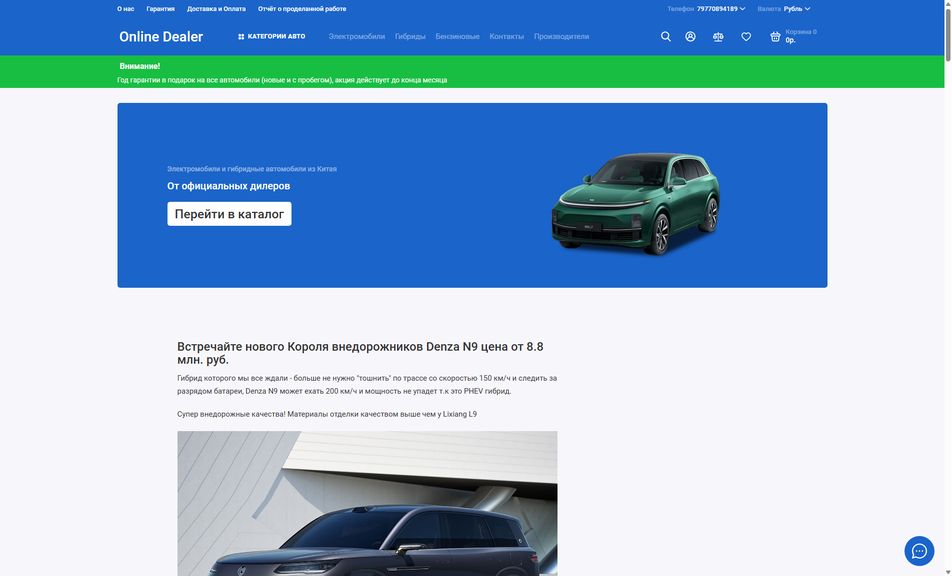Click the grid icon beside Категории авто
The height and width of the screenshot is (576, 952).
(241, 36)
